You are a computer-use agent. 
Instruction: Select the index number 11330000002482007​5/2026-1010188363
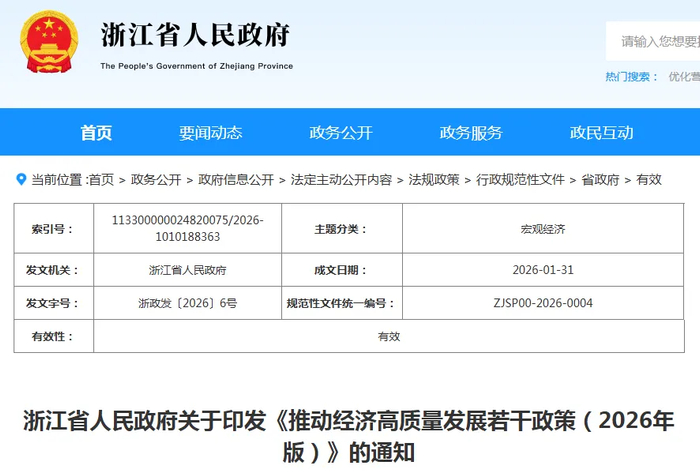pyautogui.click(x=188, y=228)
